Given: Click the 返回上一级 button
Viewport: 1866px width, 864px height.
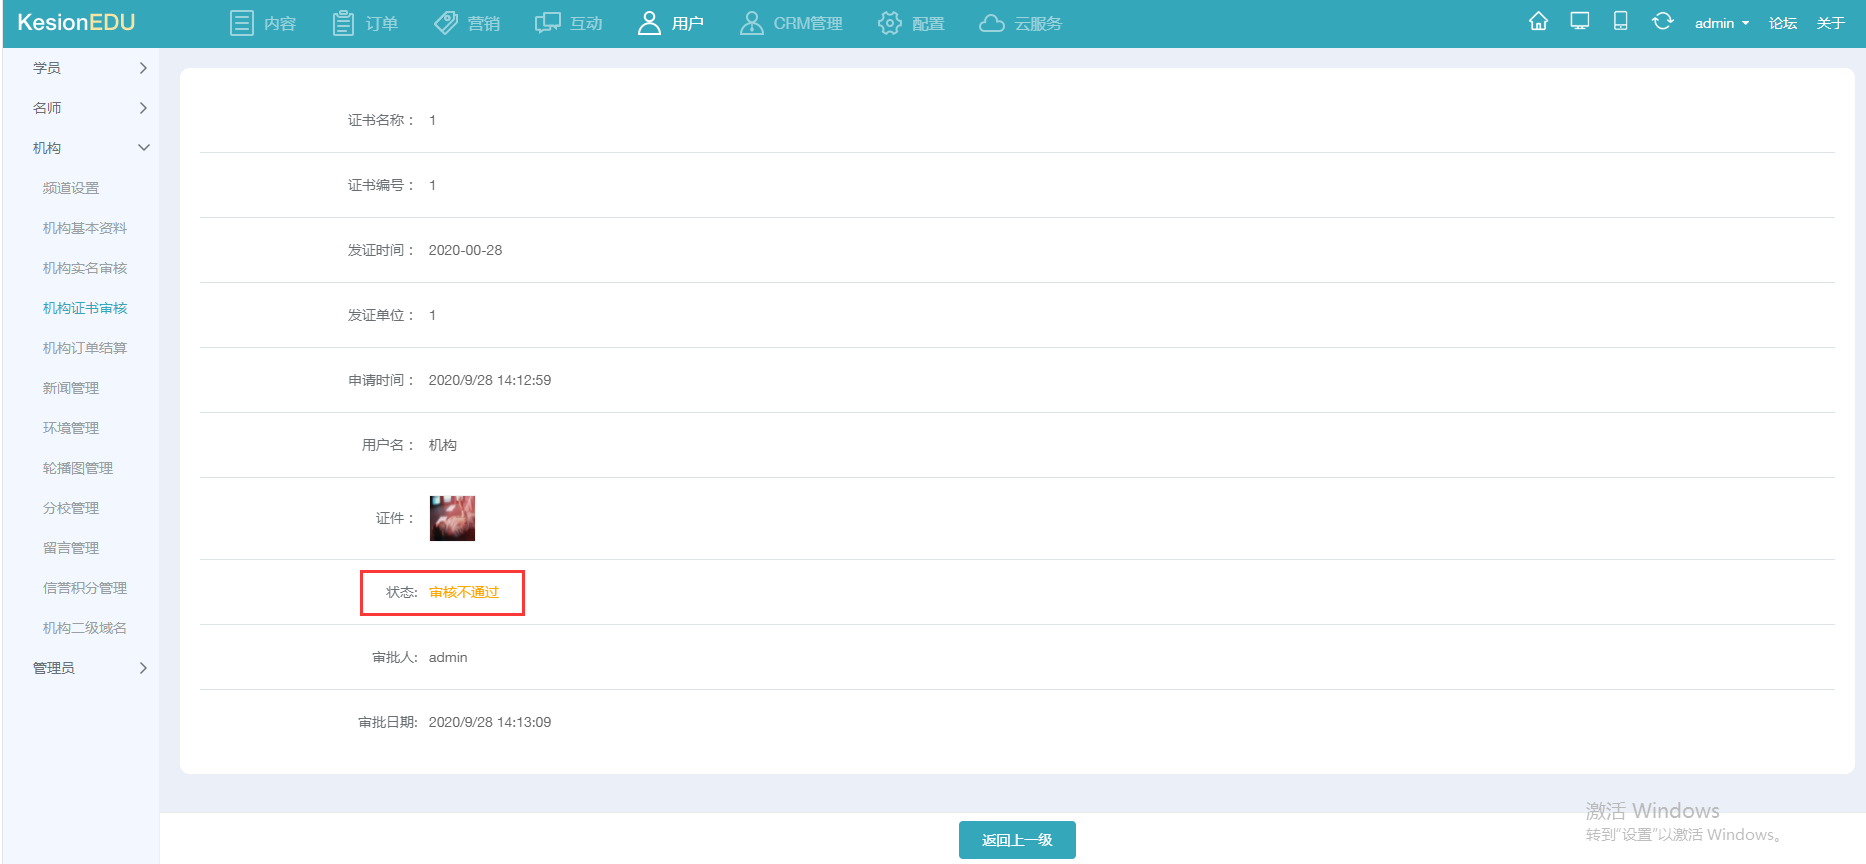Looking at the screenshot, I should tap(1017, 840).
